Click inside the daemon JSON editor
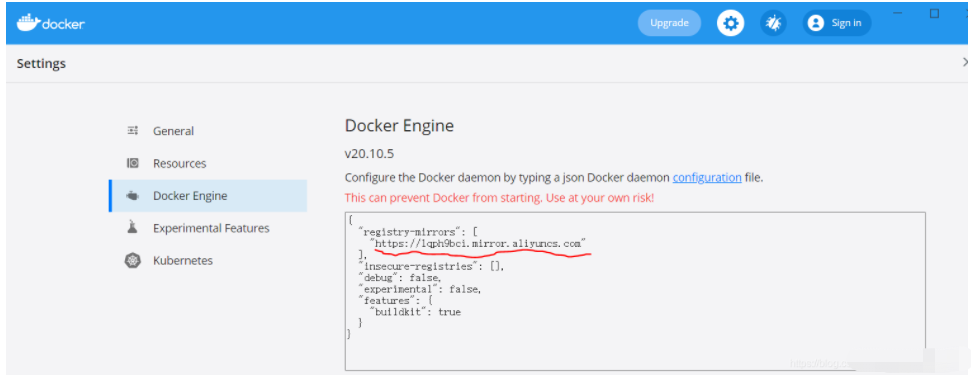980x376 pixels. click(x=635, y=291)
